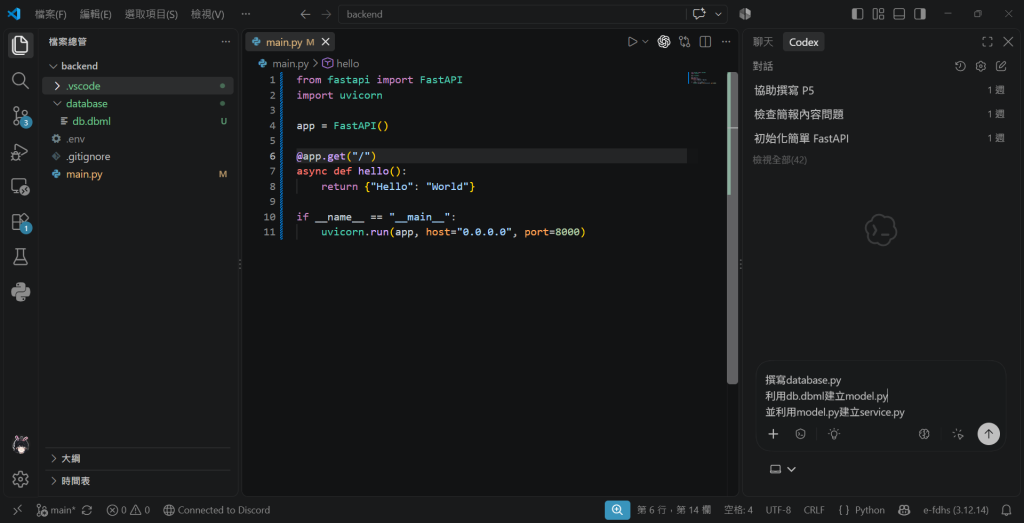Screen dimensions: 1024x523
Task: Synchronize changes in status bar
Action: click(x=87, y=510)
